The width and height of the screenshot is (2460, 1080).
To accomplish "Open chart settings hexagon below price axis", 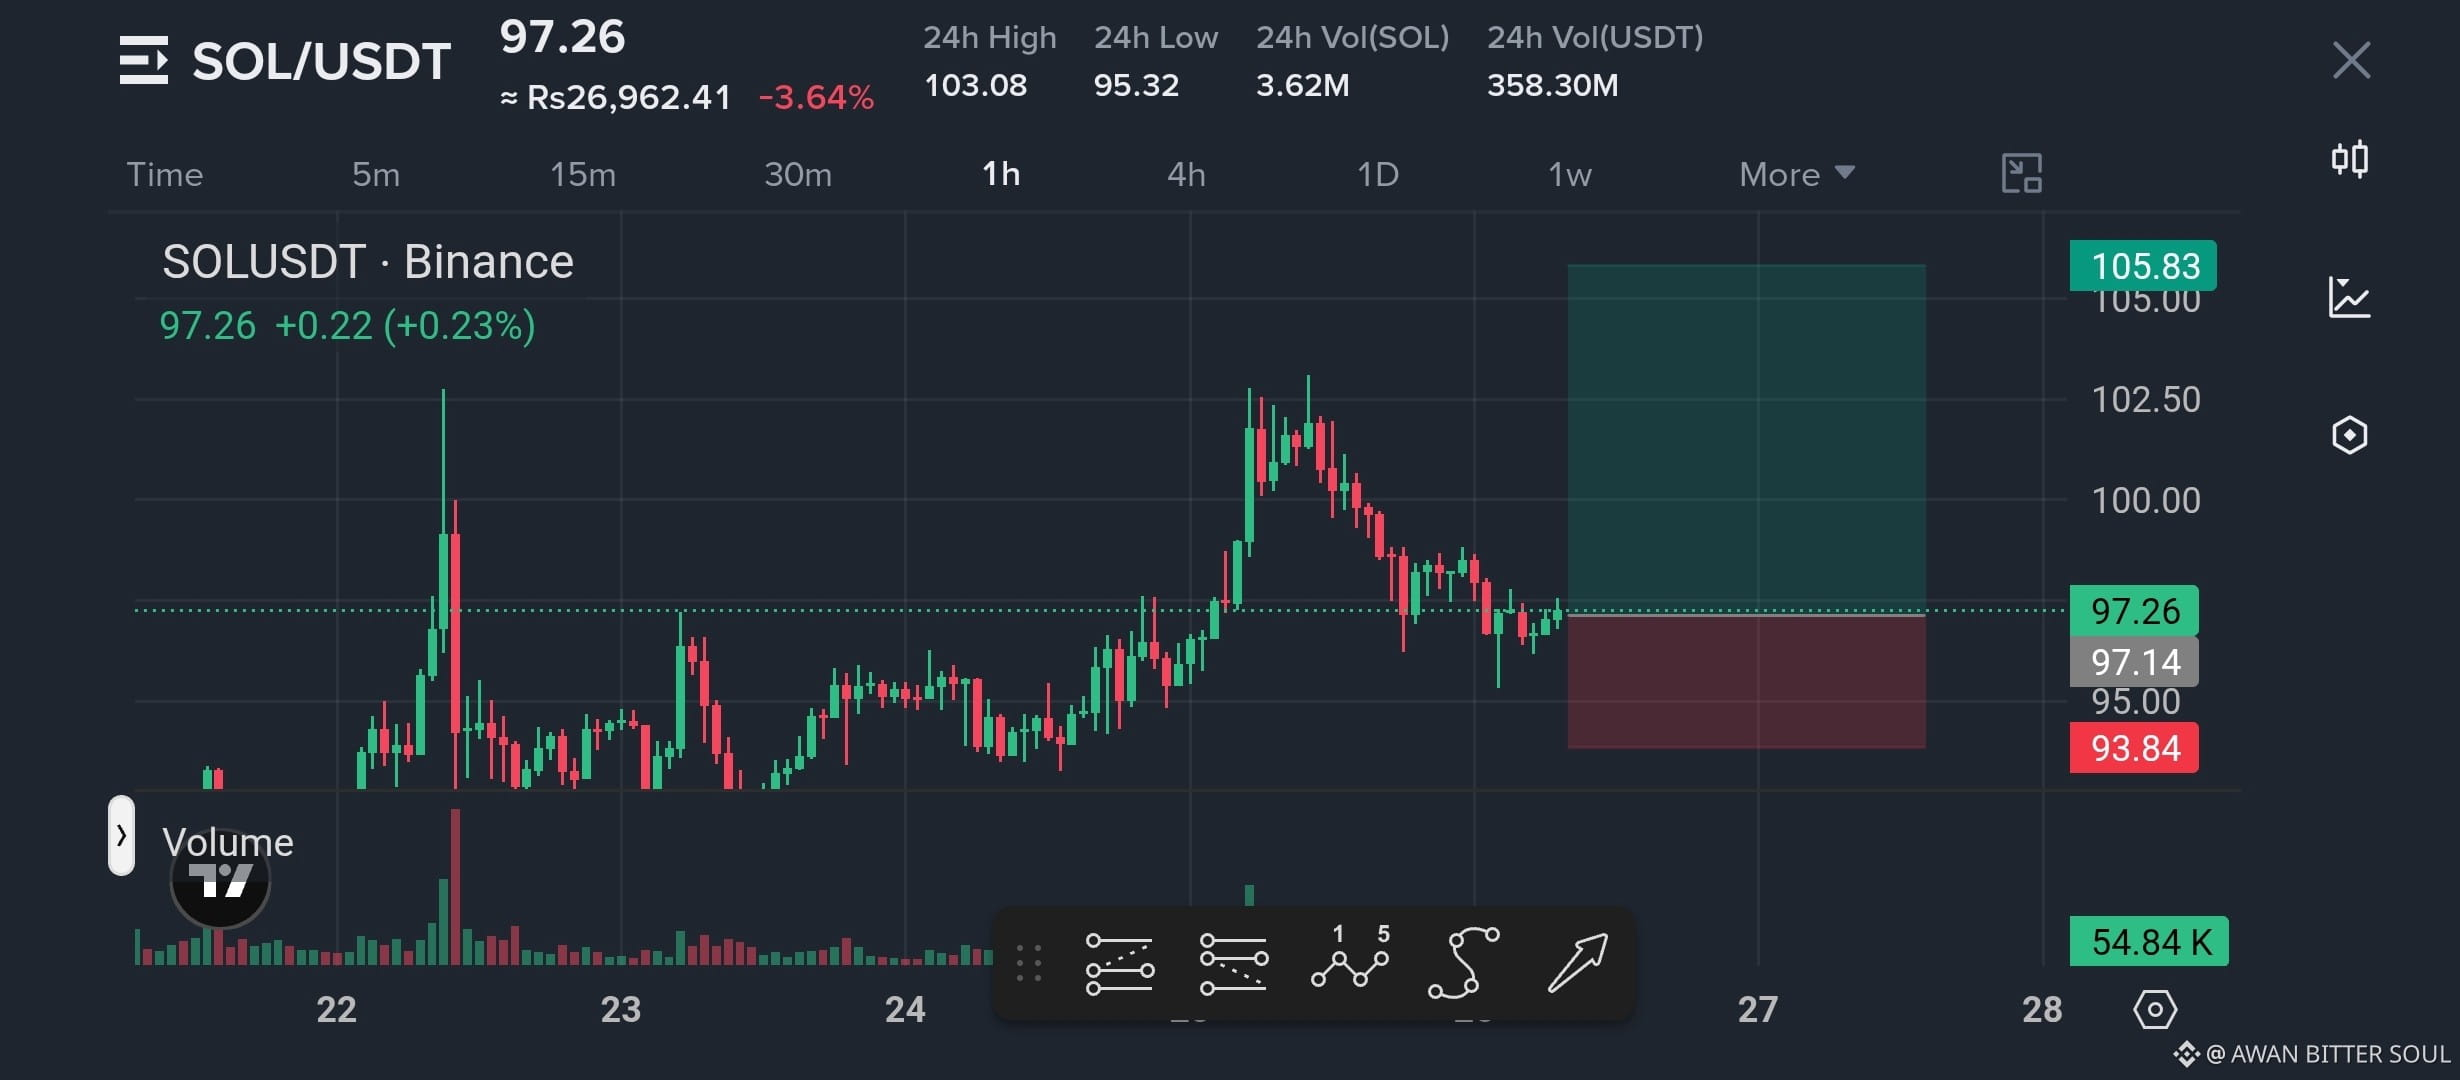I will 2155,1009.
